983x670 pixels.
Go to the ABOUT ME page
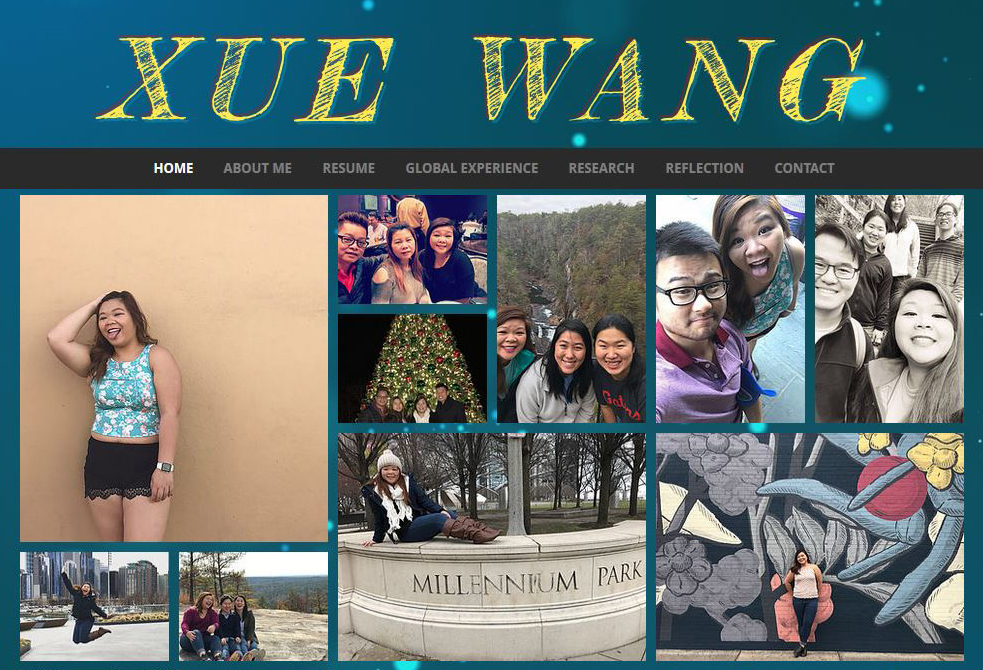(x=257, y=168)
